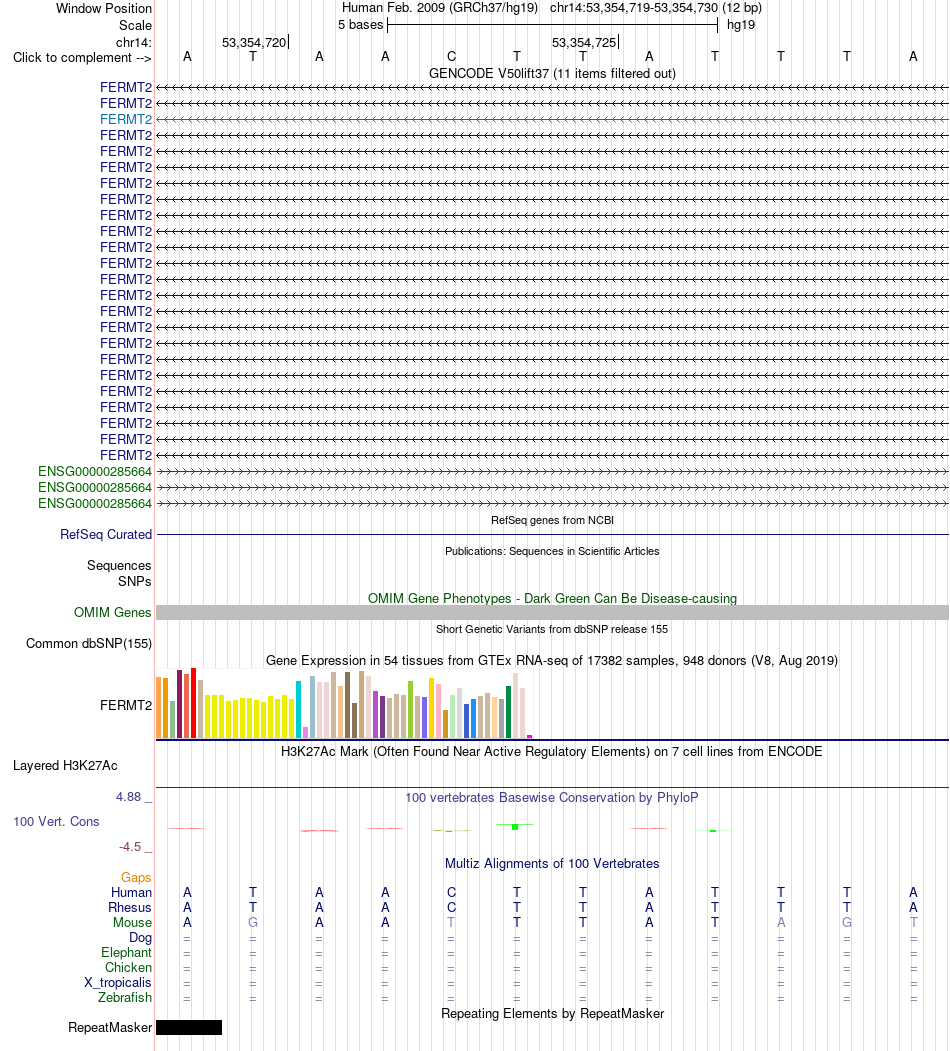Click the 'chr14:' ruler label

pyautogui.click(x=134, y=43)
